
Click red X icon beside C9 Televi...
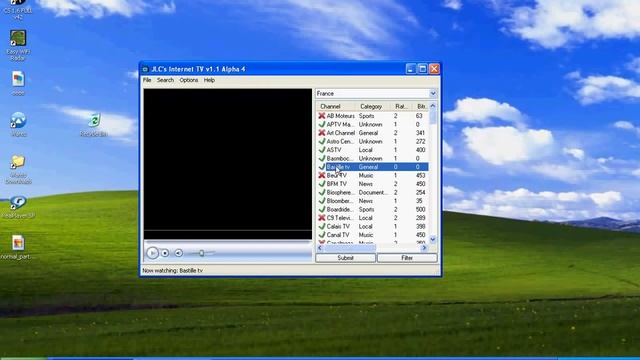322,218
